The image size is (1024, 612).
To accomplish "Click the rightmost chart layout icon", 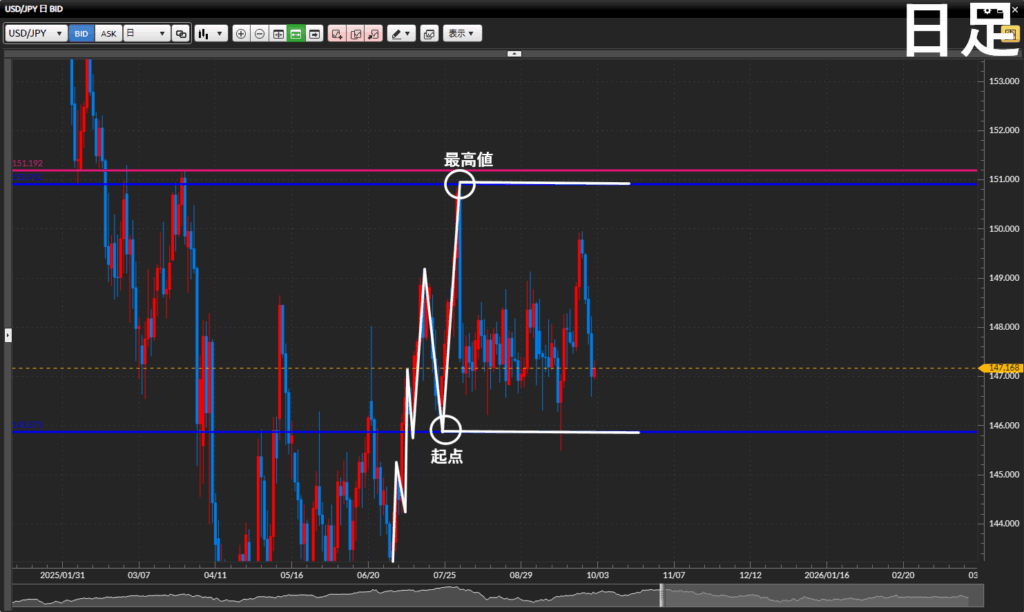I will coord(314,33).
